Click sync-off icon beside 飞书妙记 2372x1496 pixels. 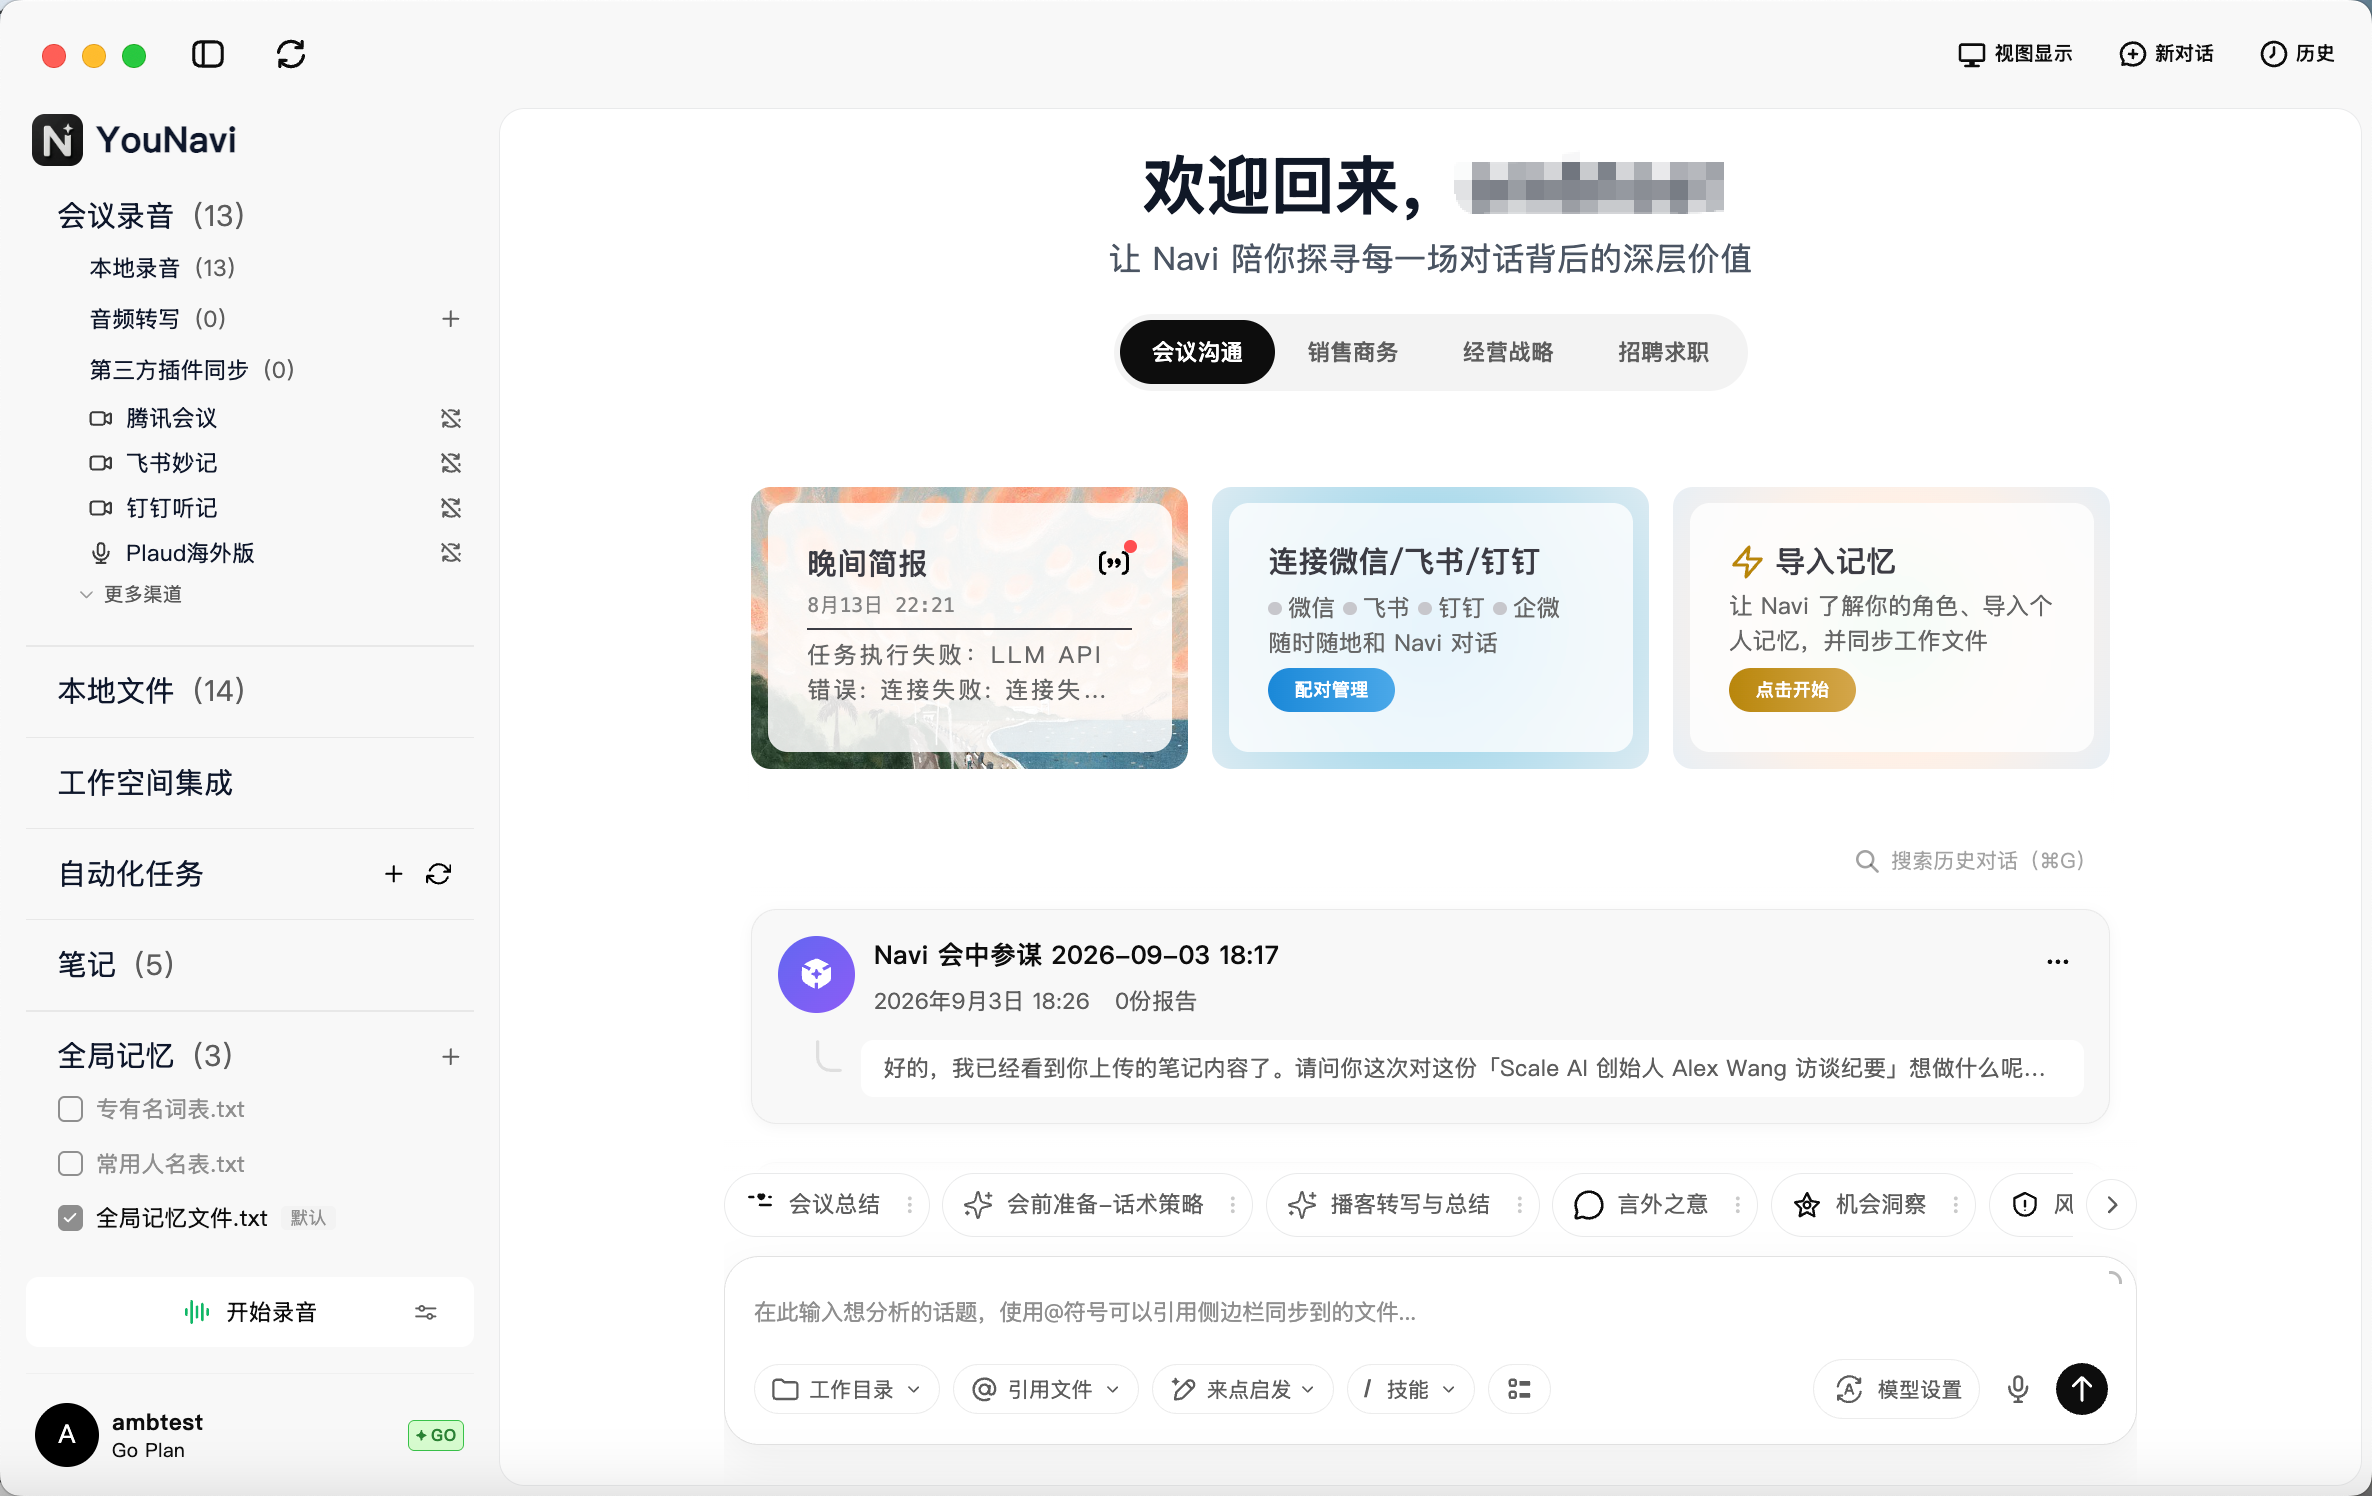click(x=451, y=463)
